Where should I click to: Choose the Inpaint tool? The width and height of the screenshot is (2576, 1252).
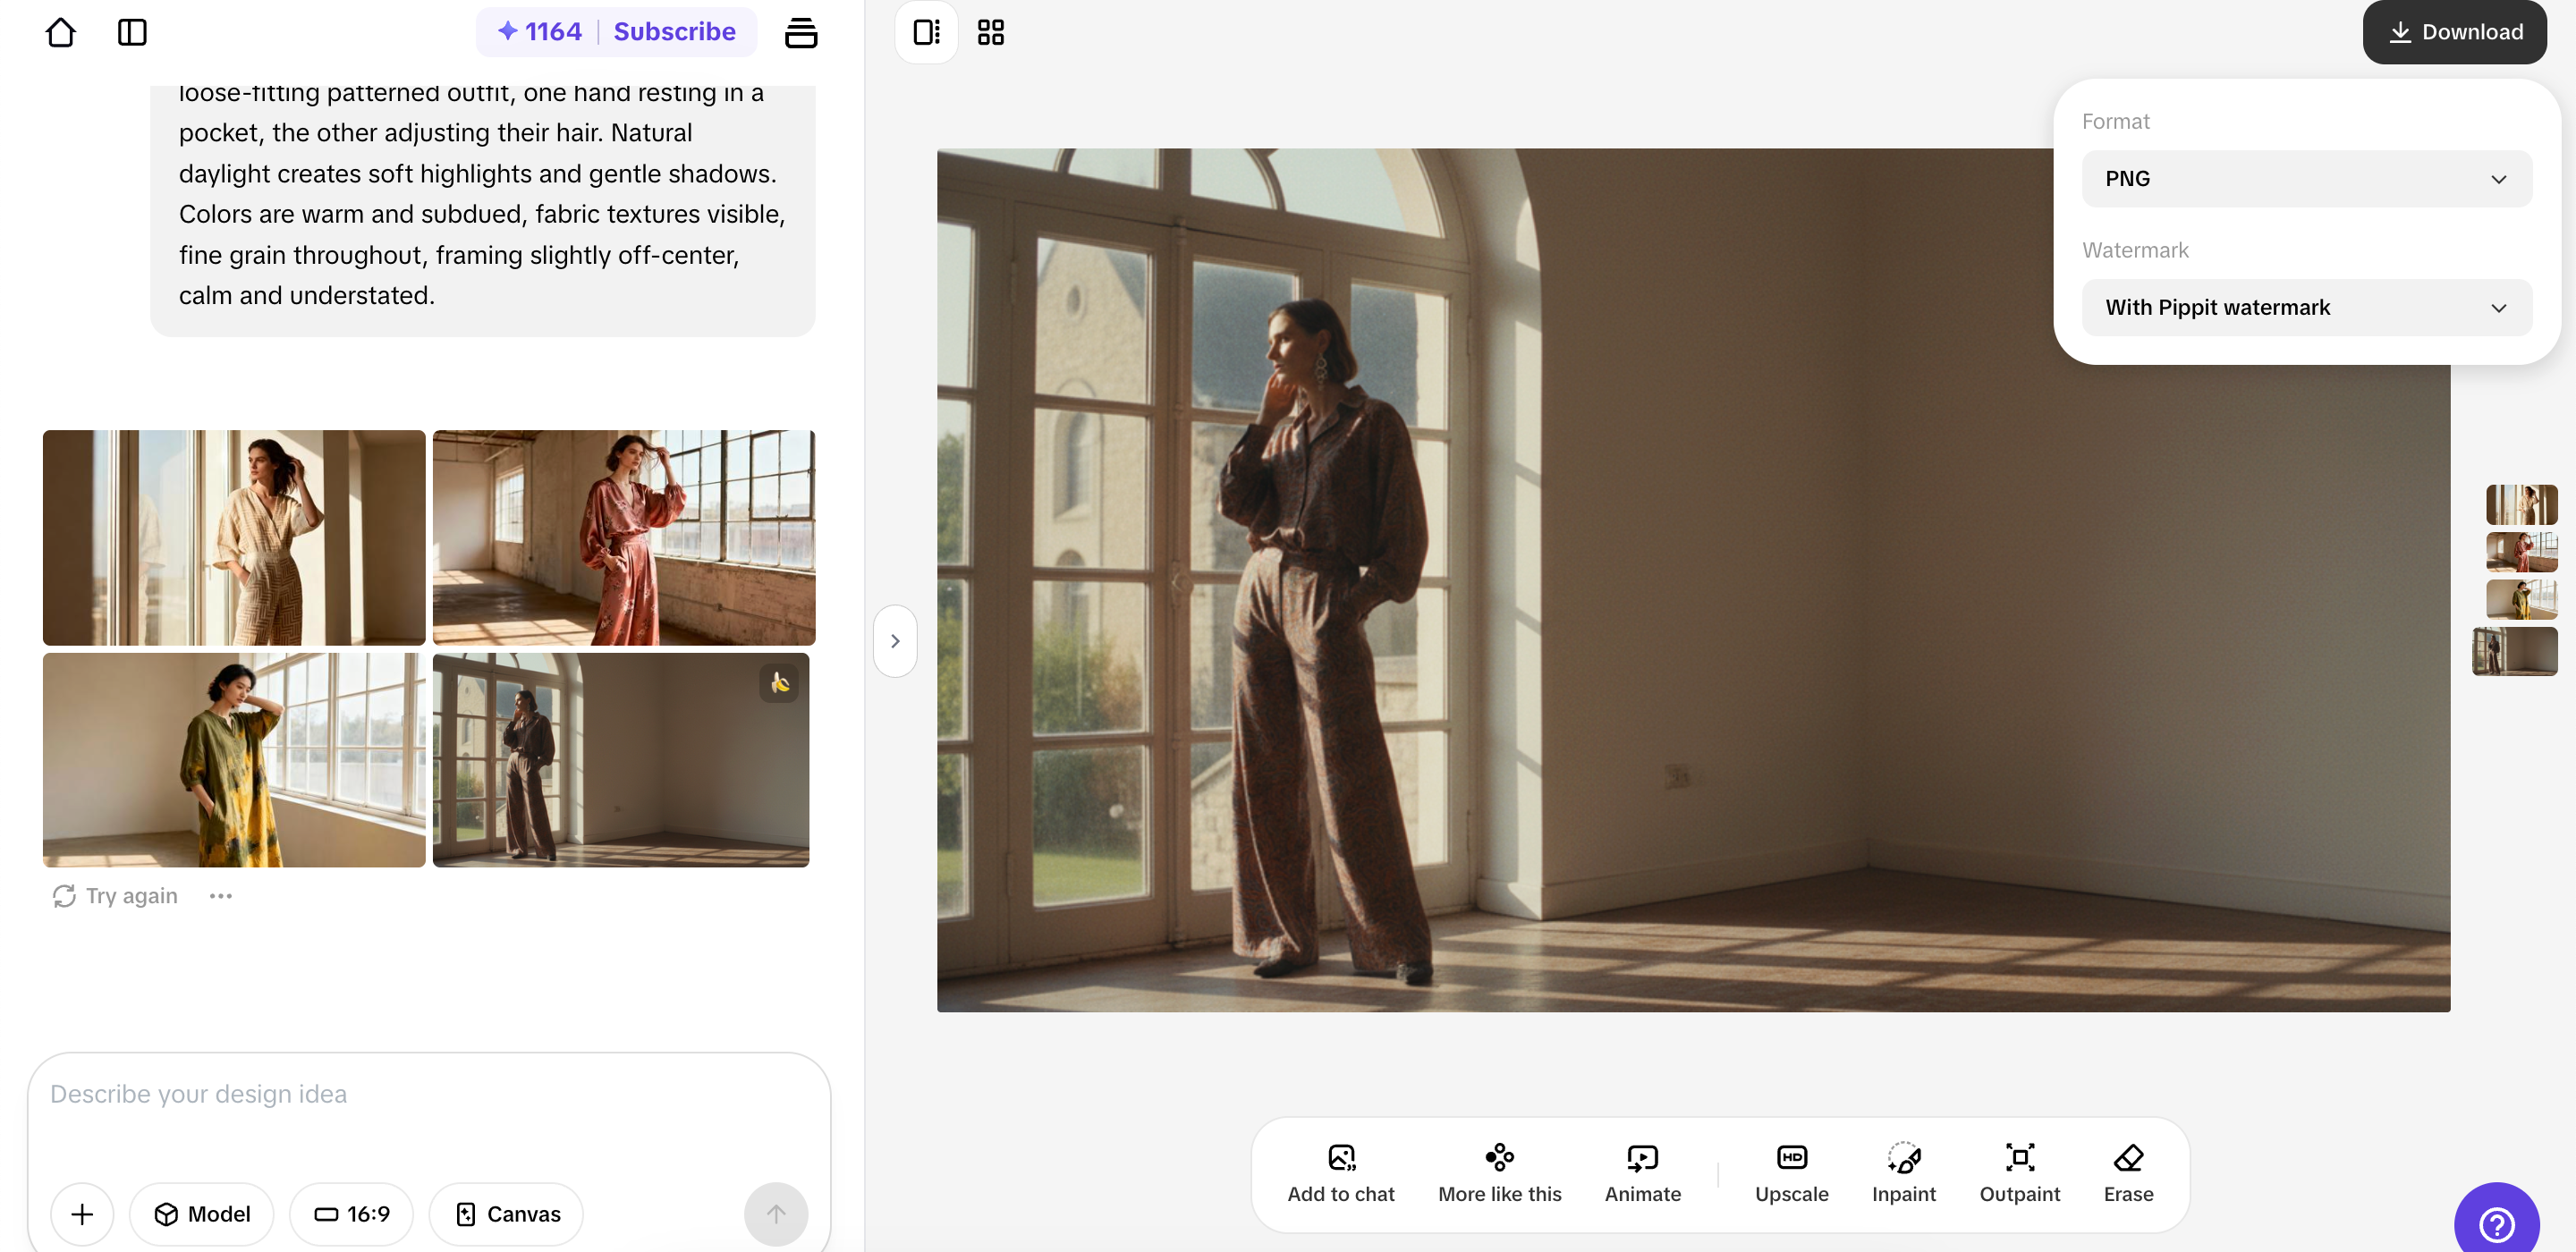[1903, 1173]
